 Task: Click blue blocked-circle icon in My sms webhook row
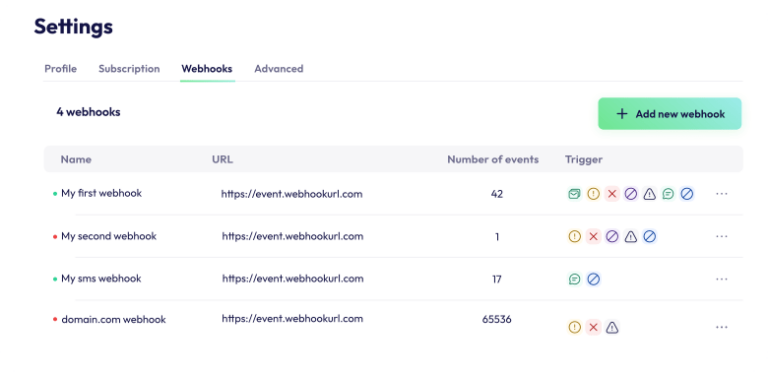coord(593,279)
